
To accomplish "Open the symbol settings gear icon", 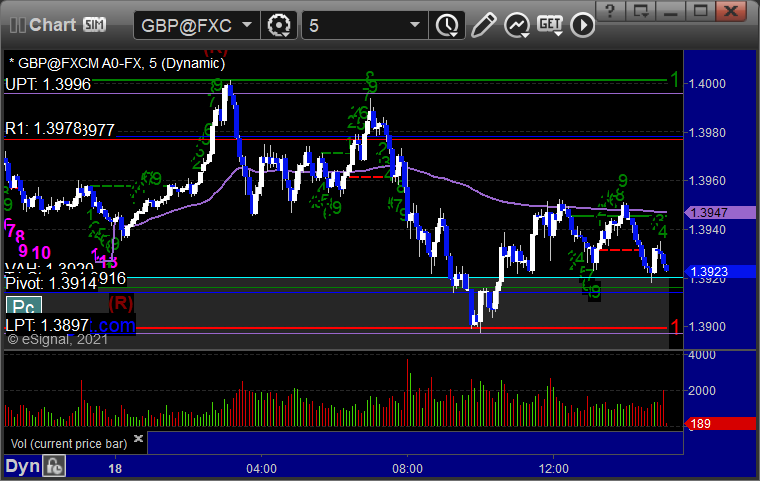I will 279,25.
